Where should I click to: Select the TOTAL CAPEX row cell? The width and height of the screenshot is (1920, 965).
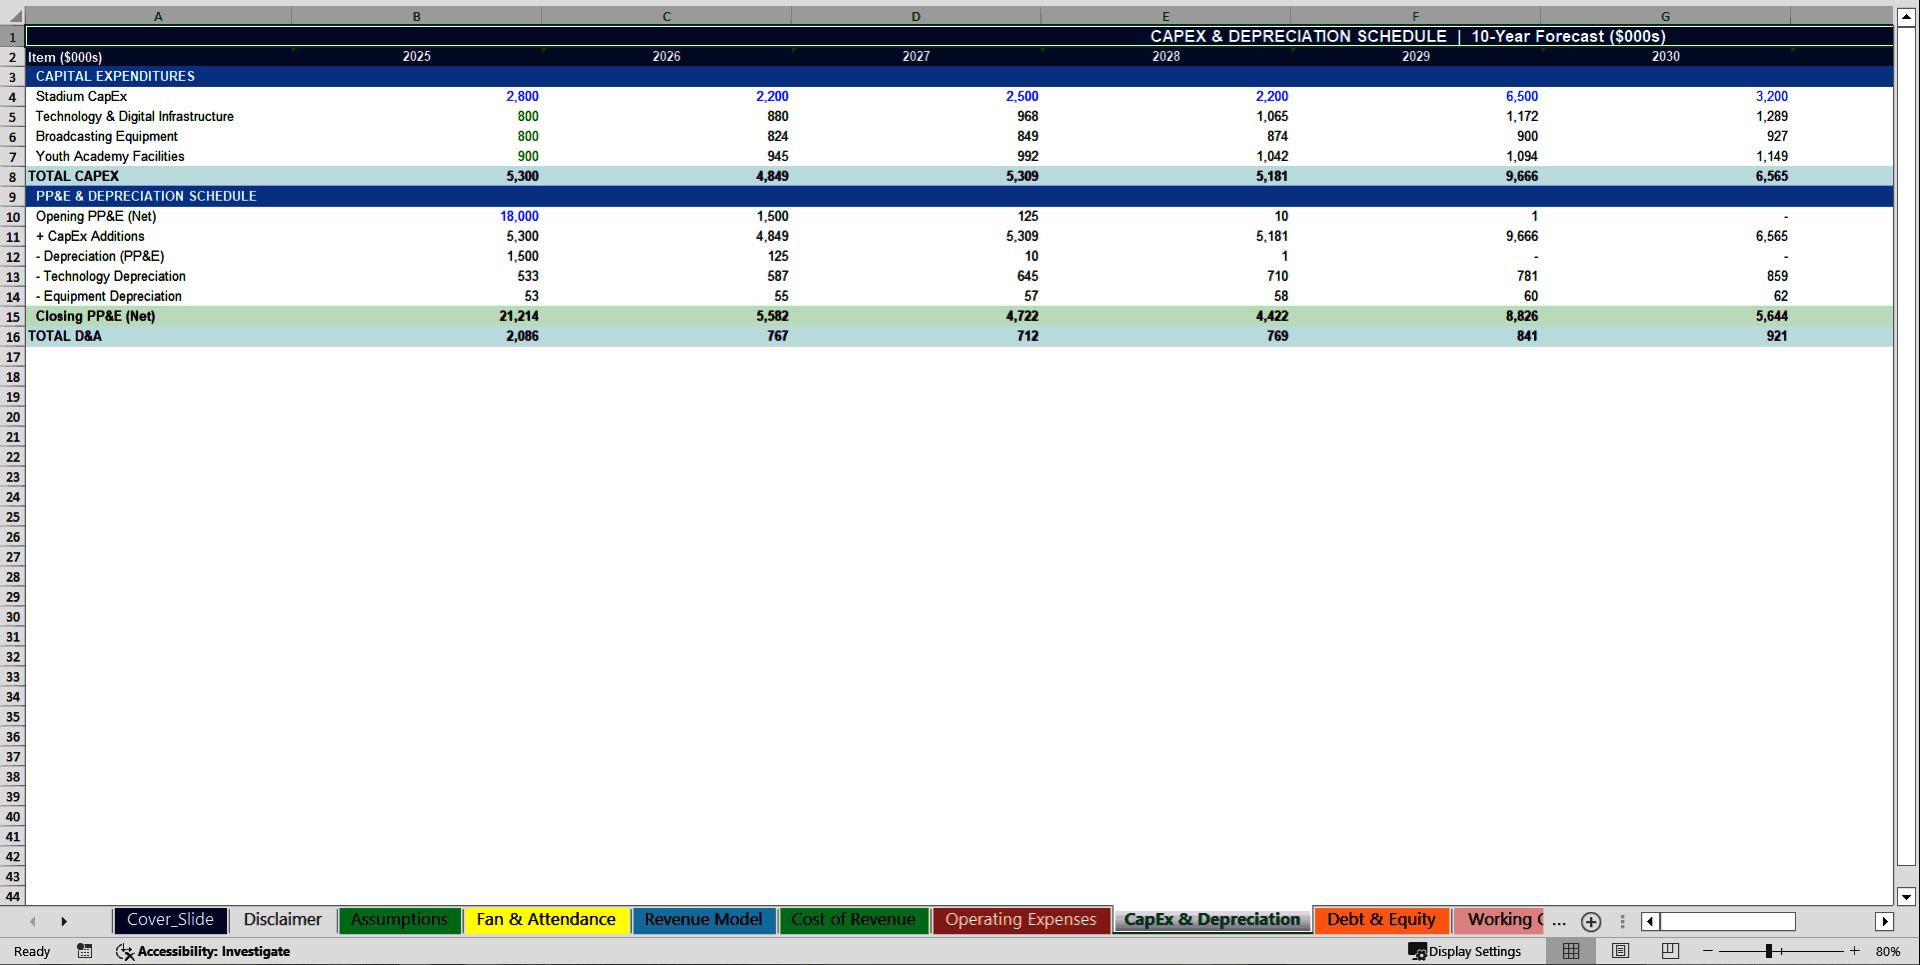(74, 176)
